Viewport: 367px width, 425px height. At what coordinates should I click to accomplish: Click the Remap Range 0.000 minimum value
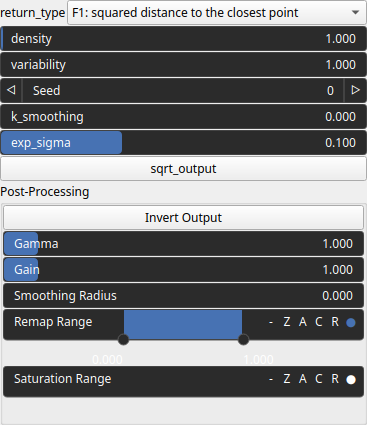coord(107,360)
